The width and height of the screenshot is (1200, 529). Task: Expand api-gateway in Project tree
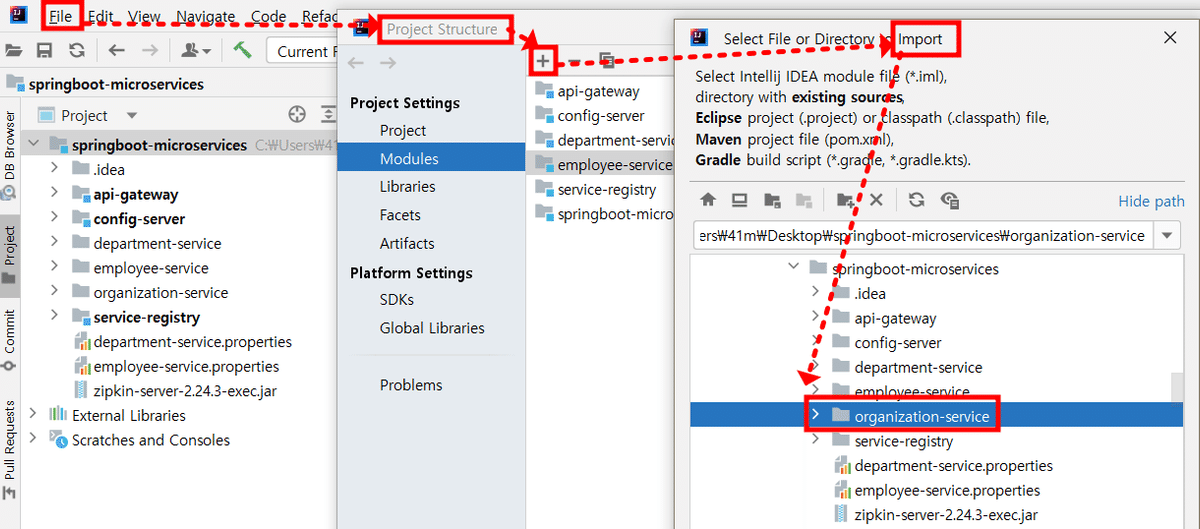[55, 194]
